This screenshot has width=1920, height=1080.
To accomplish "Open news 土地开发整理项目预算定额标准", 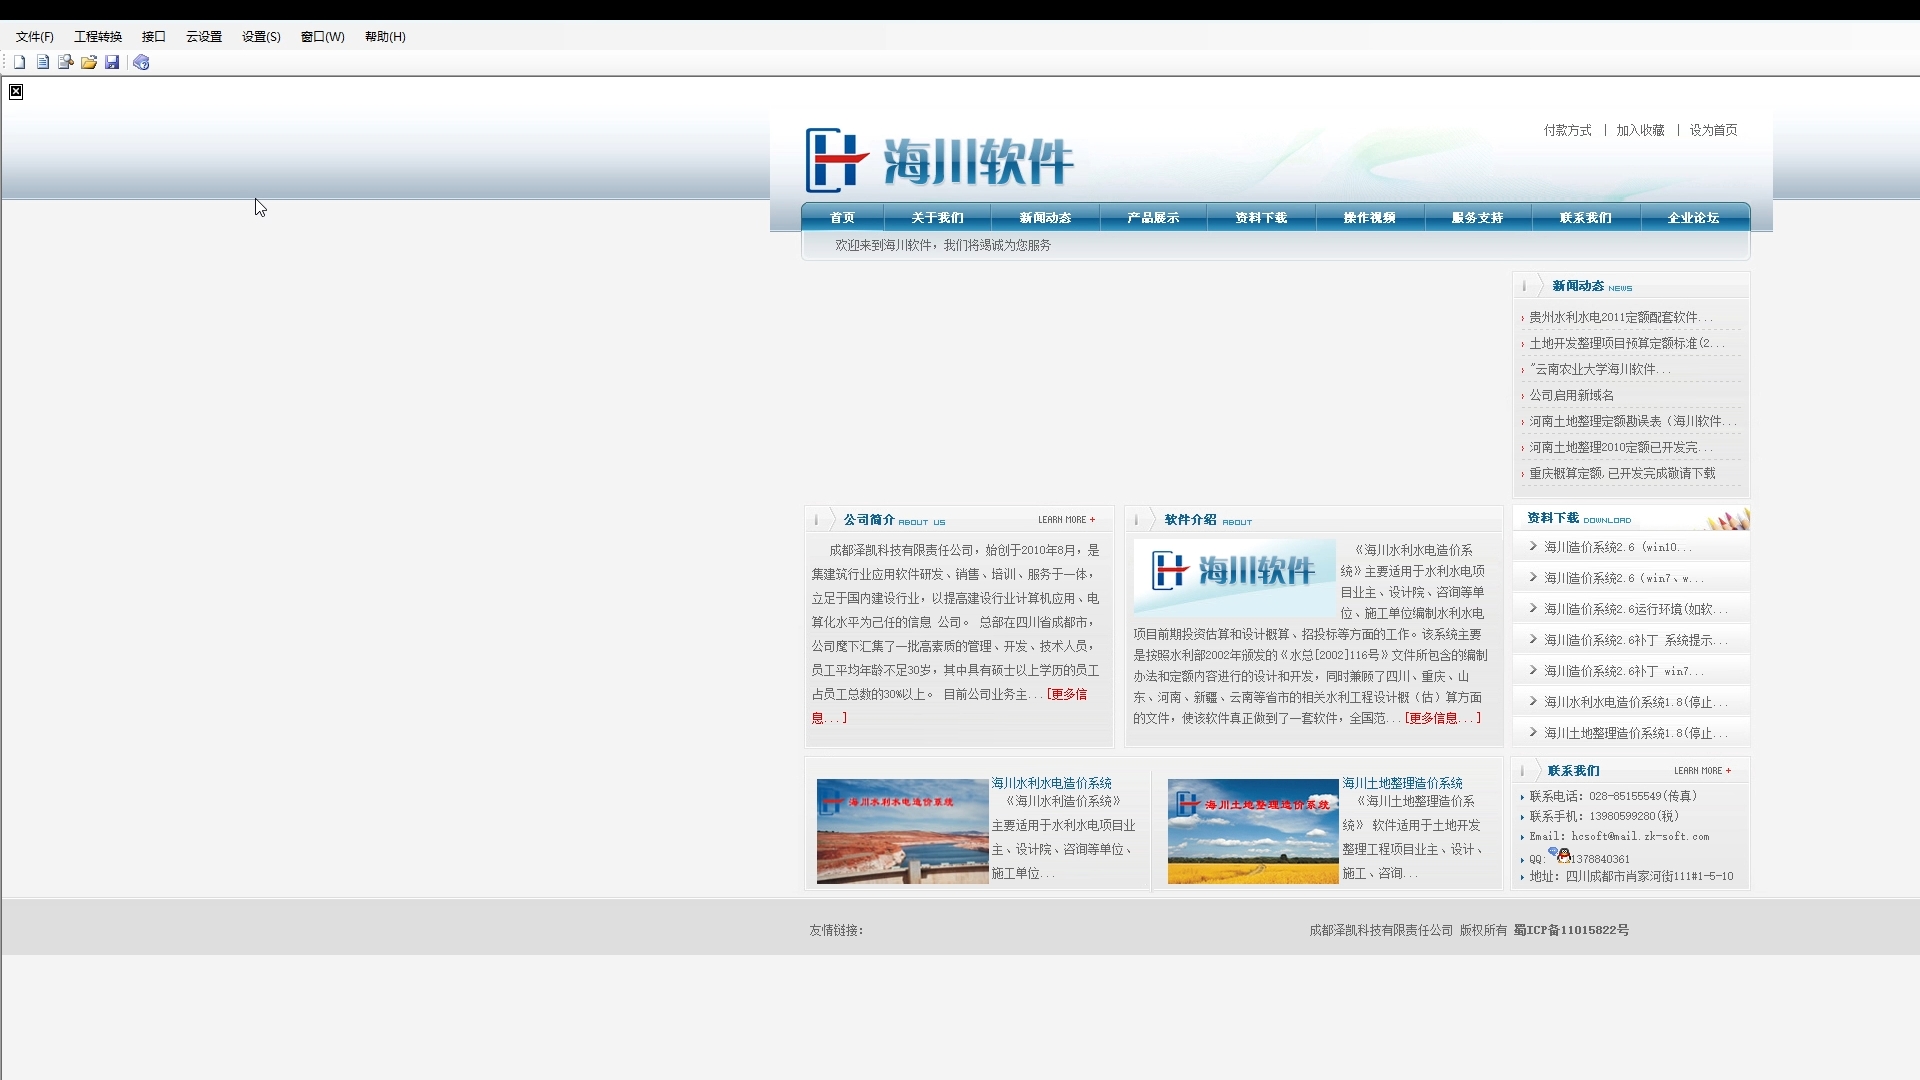I will tap(1626, 343).
